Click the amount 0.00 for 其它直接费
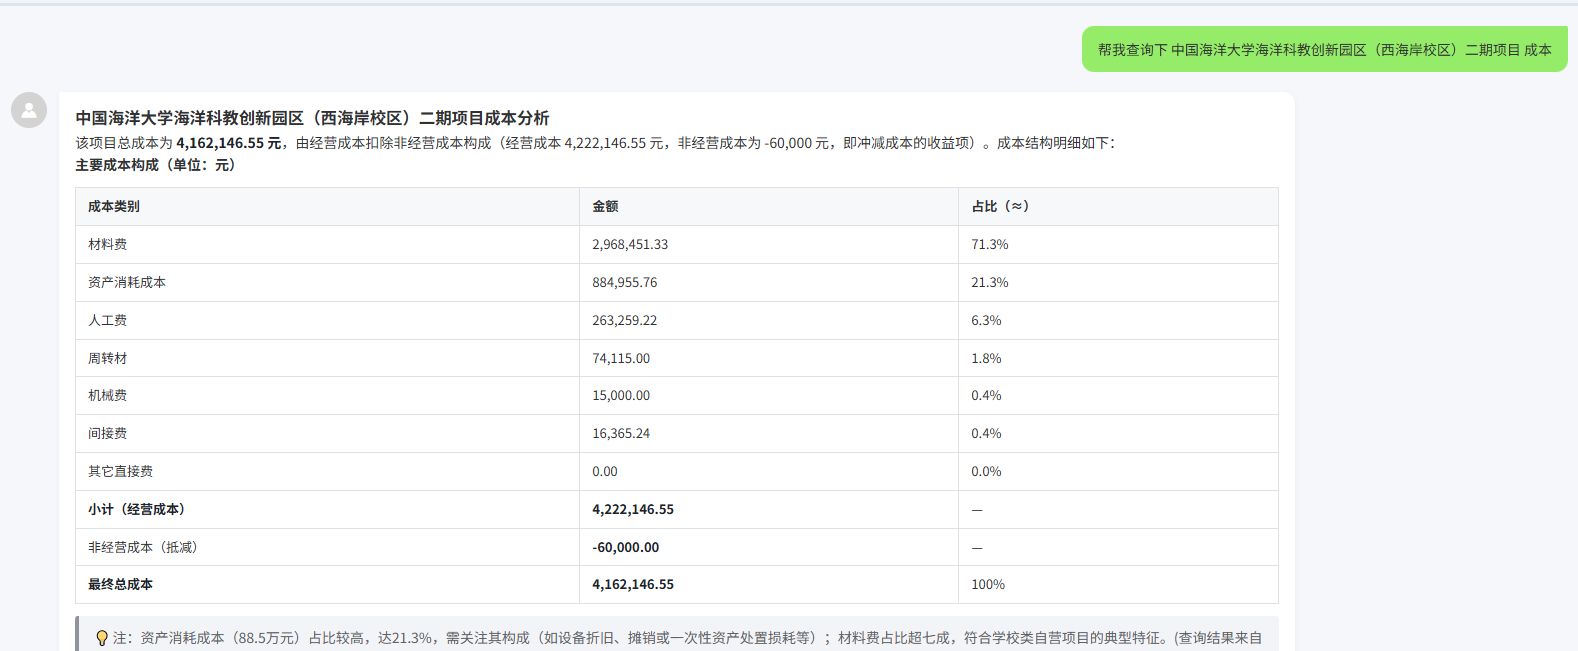This screenshot has height=651, width=1578. [x=605, y=471]
